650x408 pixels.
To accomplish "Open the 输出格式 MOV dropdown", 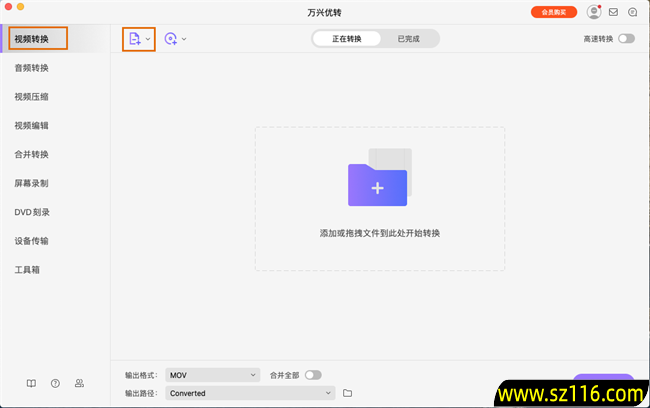I will click(x=212, y=375).
